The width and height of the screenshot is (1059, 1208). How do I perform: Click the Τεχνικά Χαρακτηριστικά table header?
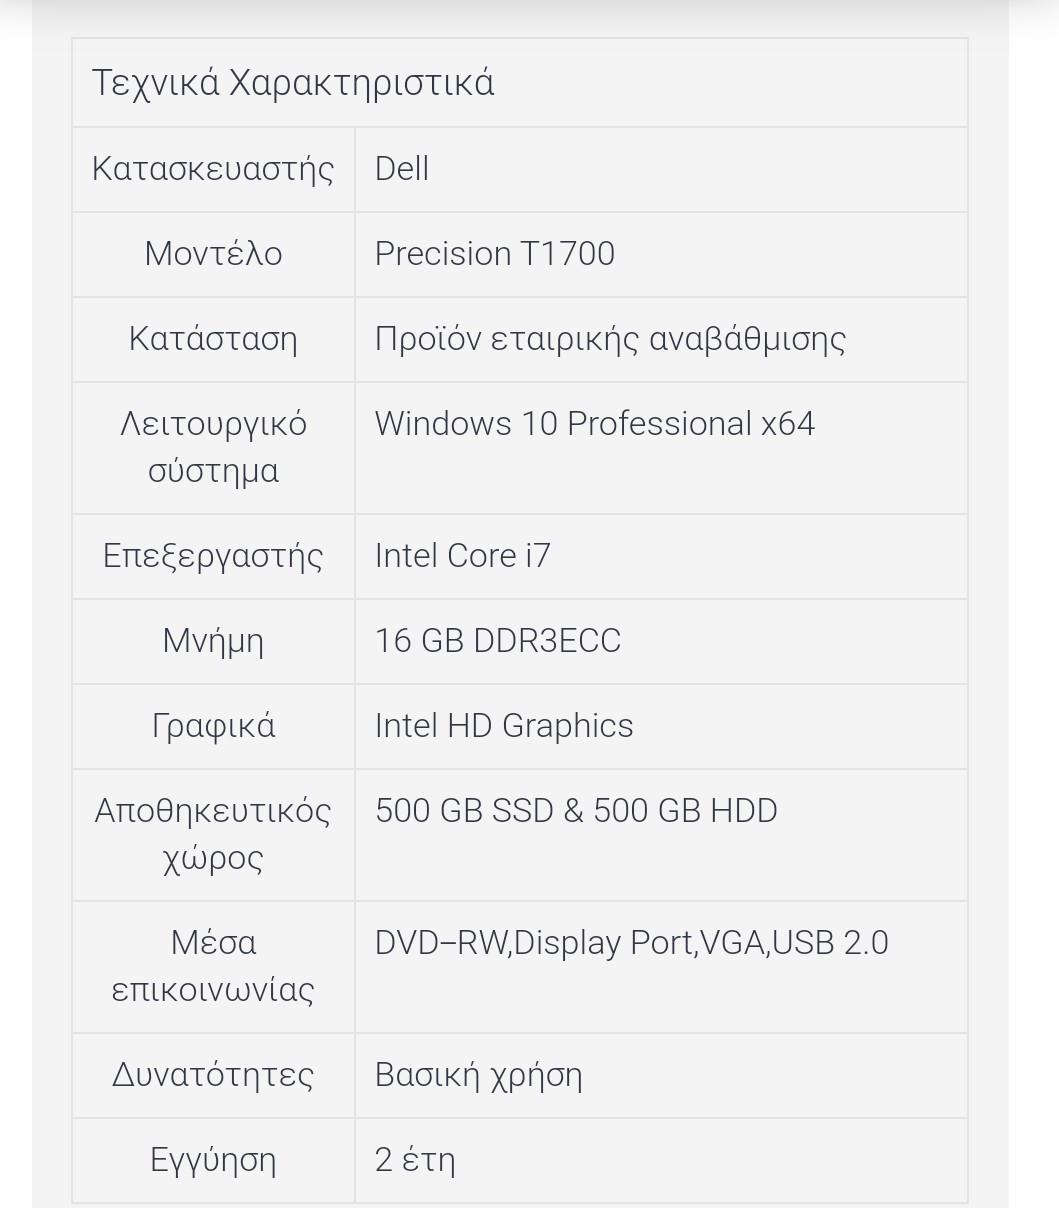point(293,82)
